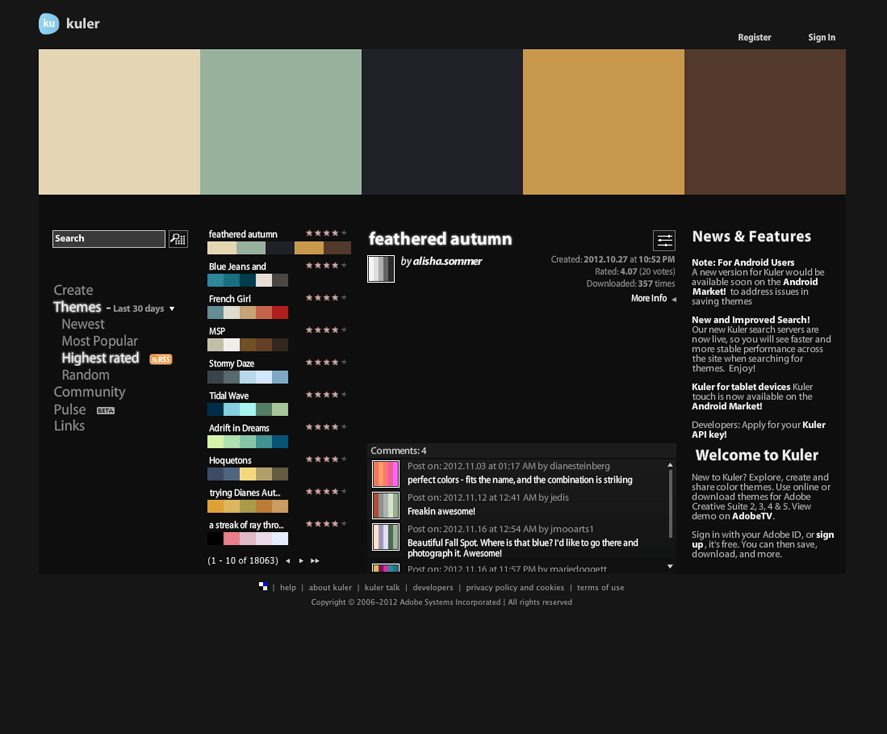Click the alisha.sommer author link
The height and width of the screenshot is (734, 887).
tap(447, 261)
